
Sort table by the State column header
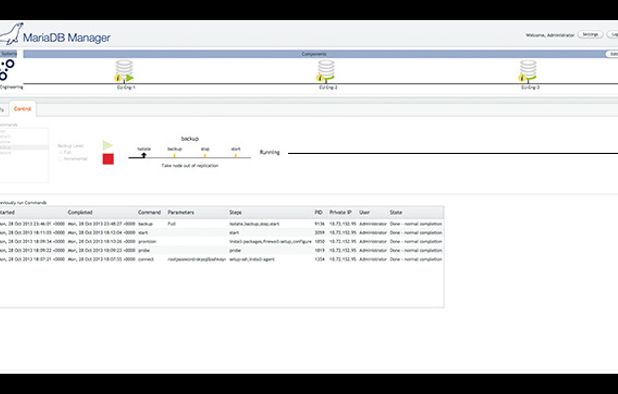click(396, 212)
